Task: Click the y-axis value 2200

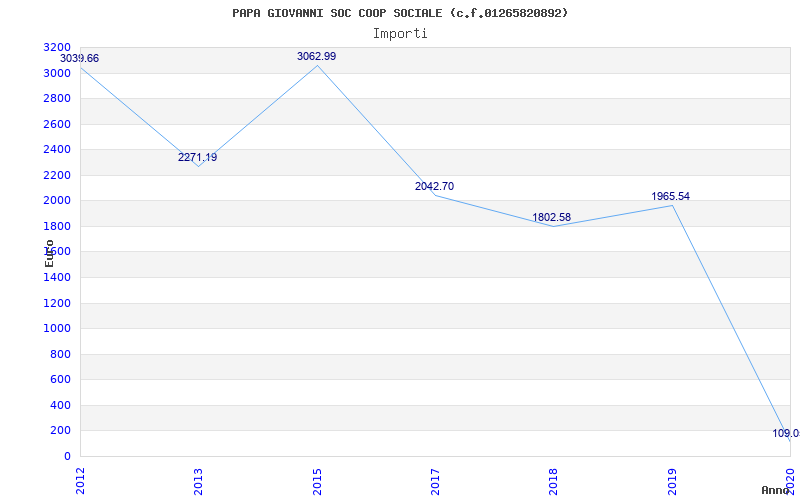Action: tap(58, 176)
